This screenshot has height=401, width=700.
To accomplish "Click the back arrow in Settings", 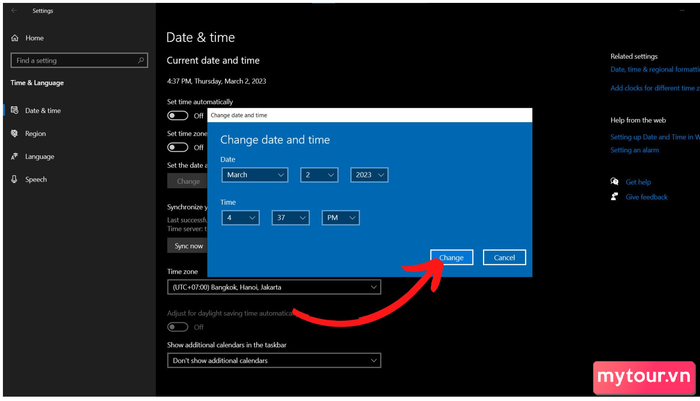I will click(14, 10).
